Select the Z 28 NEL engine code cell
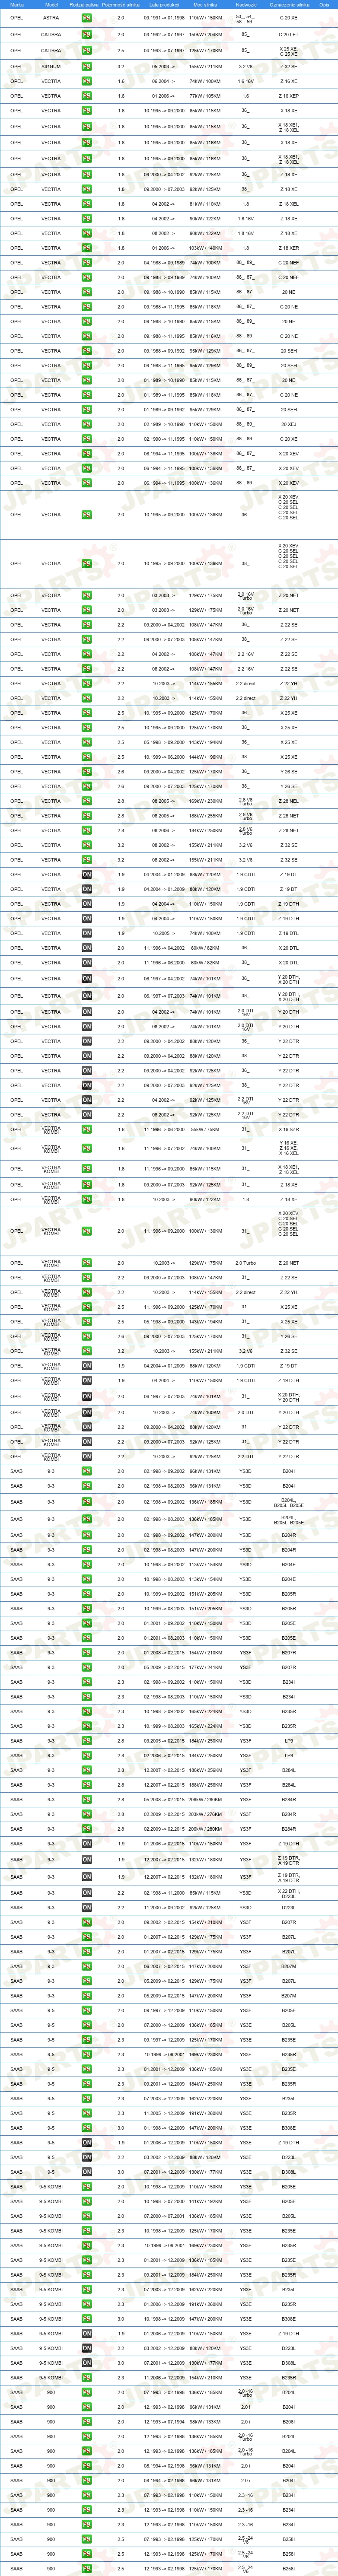Image resolution: width=338 pixels, height=2576 pixels. (289, 801)
